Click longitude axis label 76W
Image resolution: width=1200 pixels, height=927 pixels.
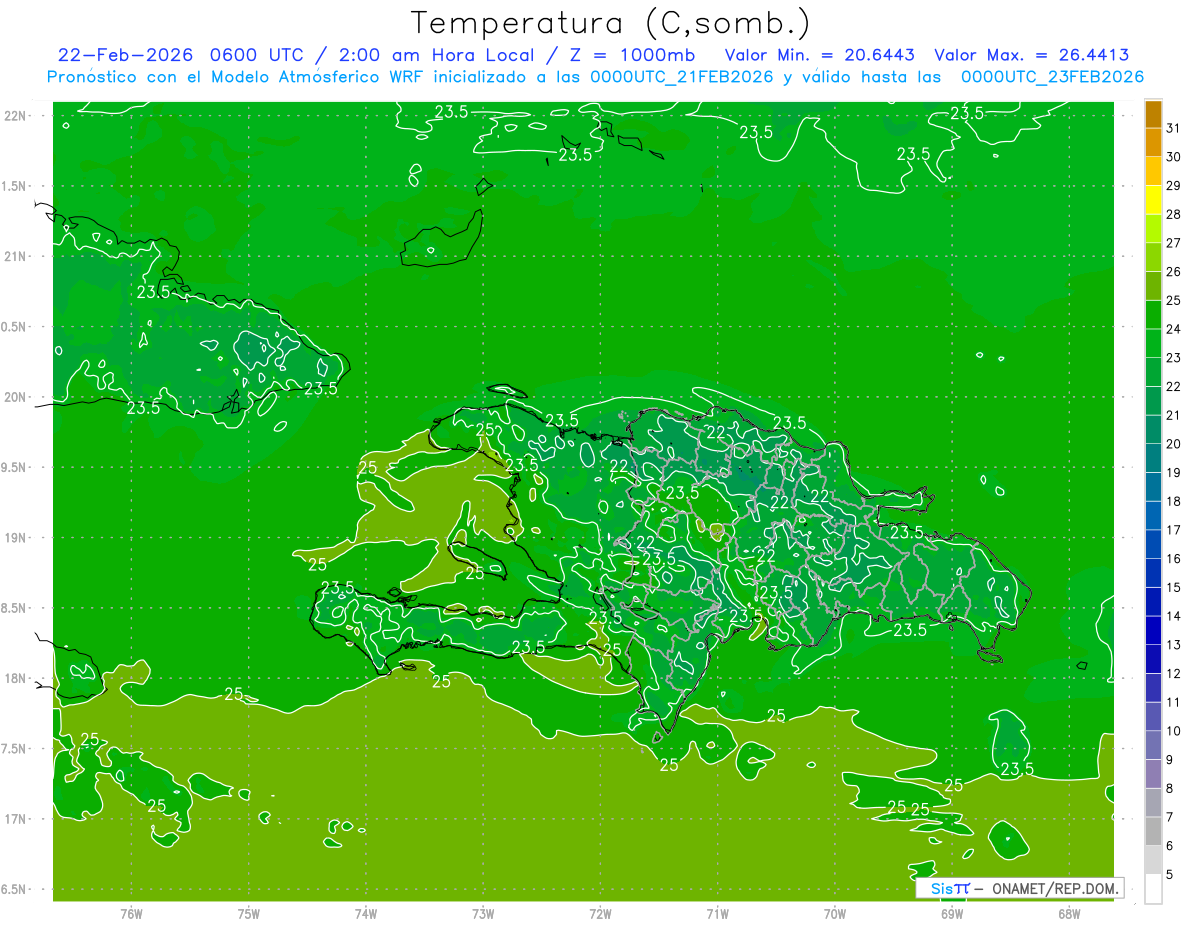pos(131,913)
